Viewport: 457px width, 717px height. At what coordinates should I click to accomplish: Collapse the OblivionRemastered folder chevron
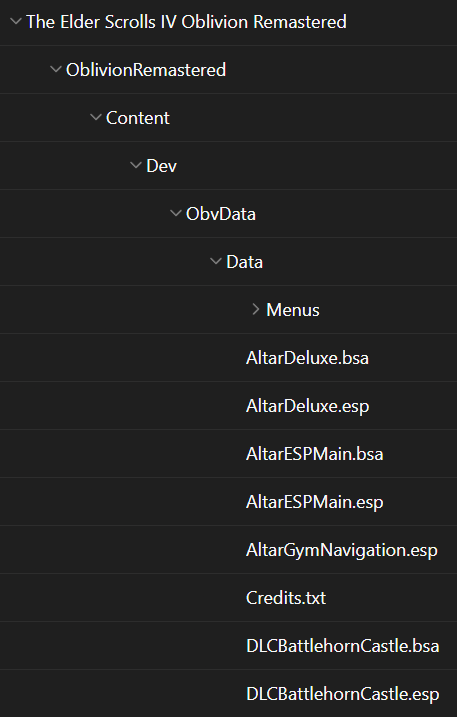point(56,69)
